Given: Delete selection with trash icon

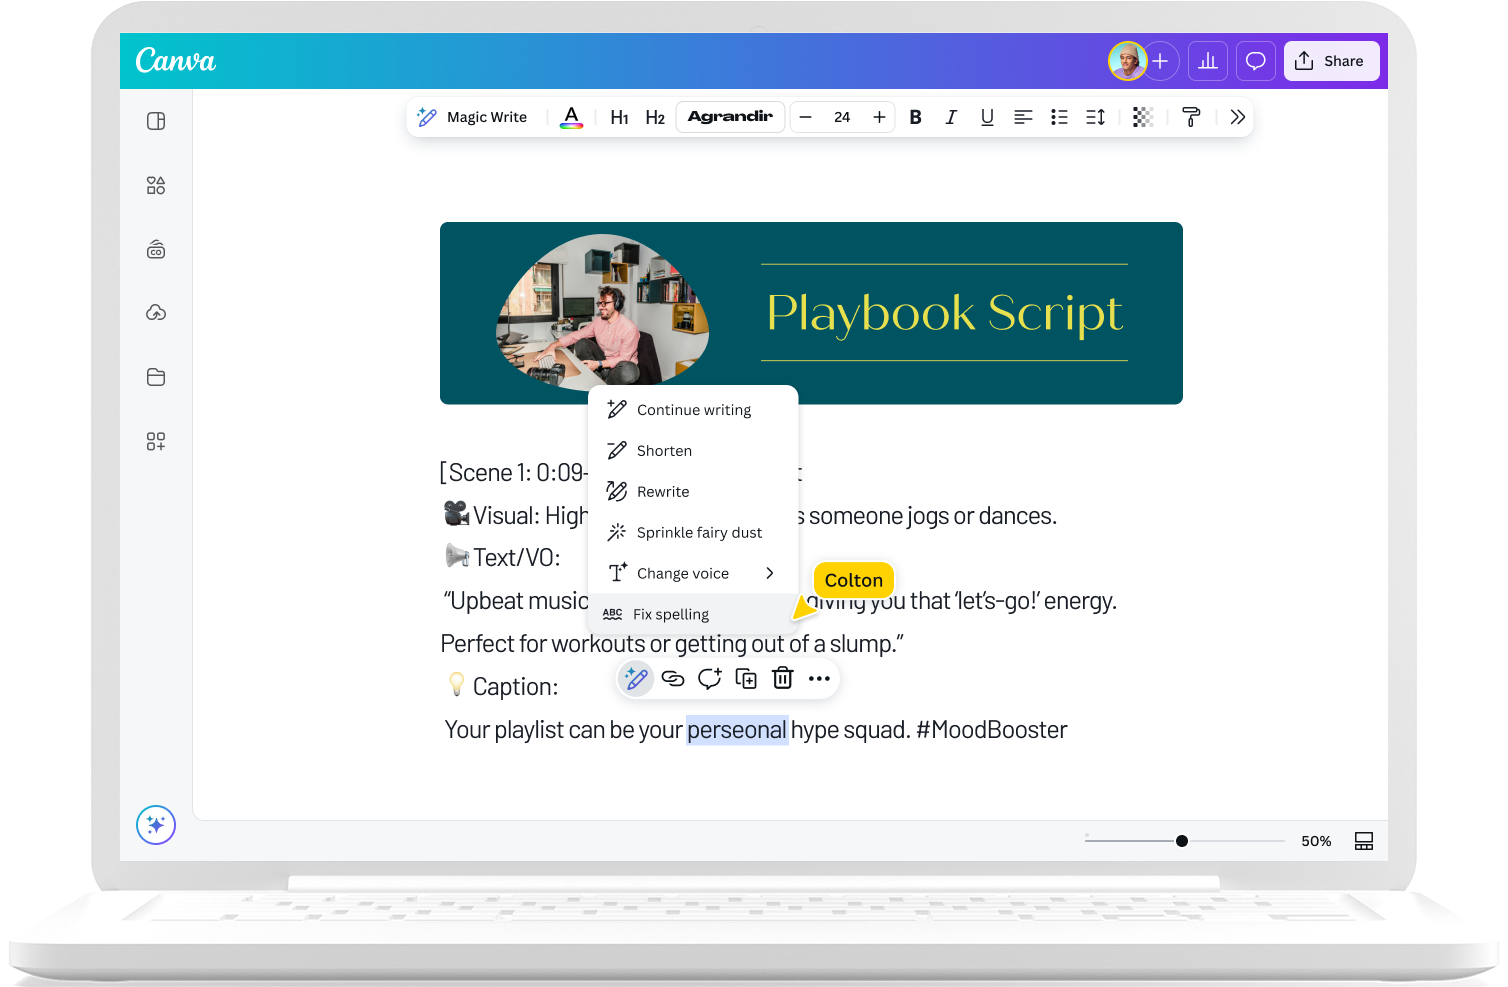Looking at the screenshot, I should tap(783, 678).
